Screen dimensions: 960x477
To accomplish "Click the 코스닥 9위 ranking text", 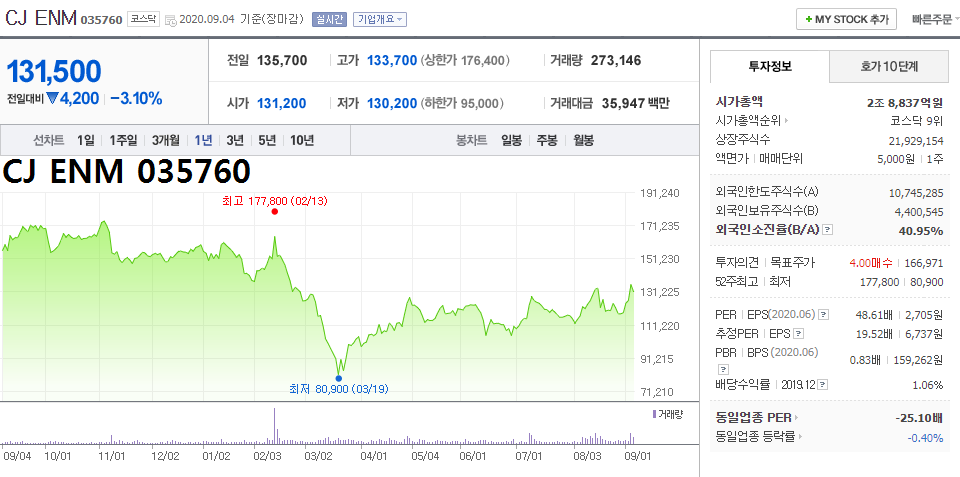I will [x=917, y=121].
